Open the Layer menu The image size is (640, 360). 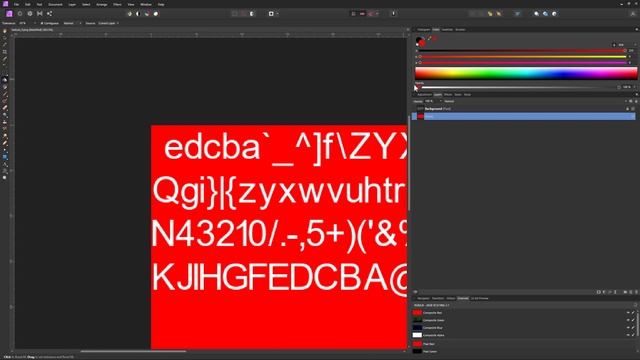point(72,4)
